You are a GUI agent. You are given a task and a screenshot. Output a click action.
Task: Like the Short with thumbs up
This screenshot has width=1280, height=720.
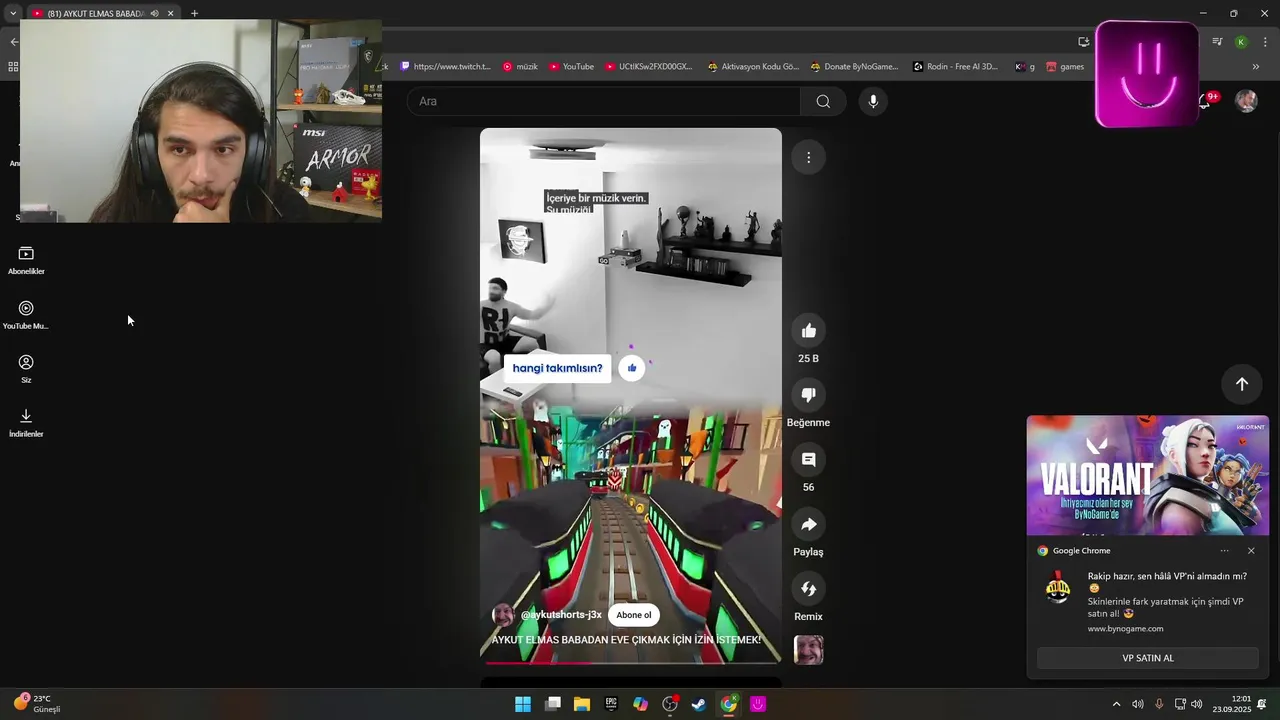click(808, 331)
